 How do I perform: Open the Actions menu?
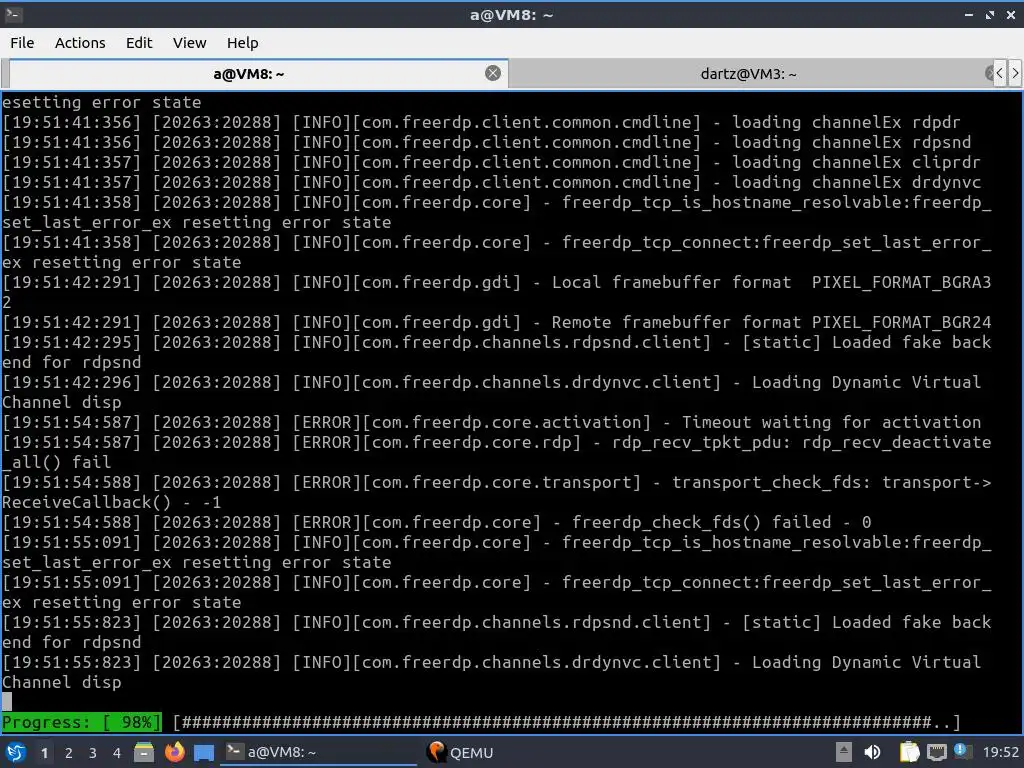[x=80, y=43]
